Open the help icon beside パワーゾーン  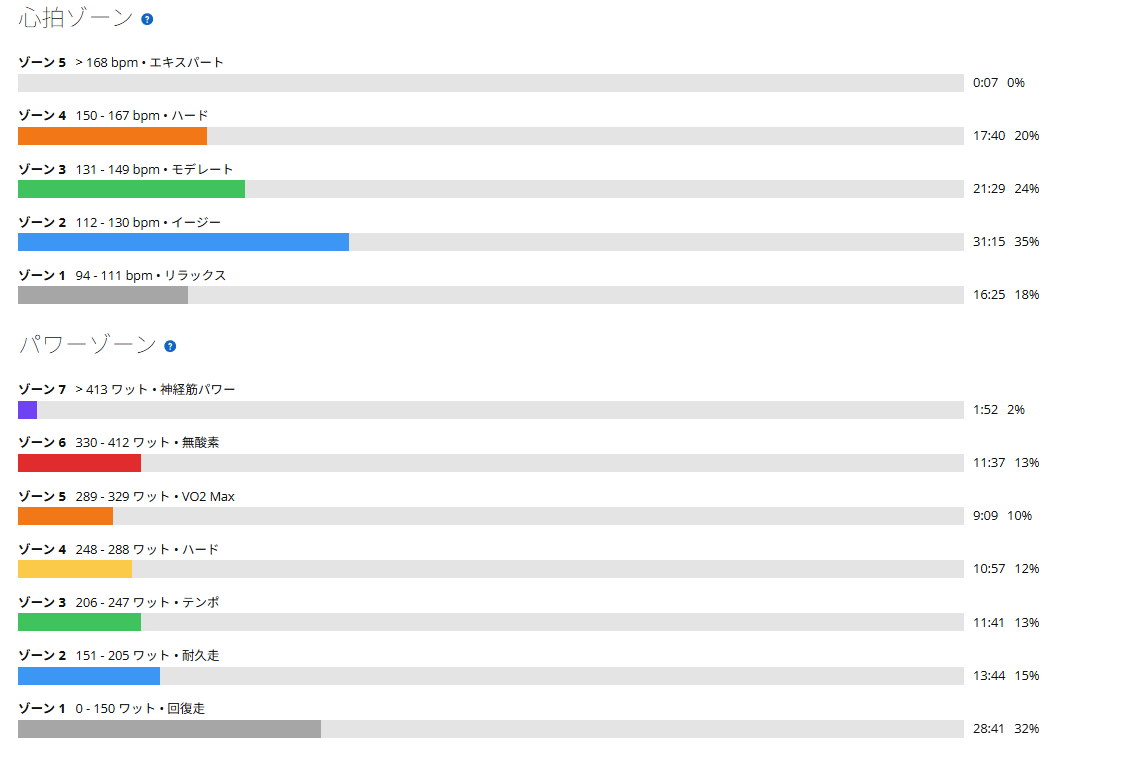pyautogui.click(x=170, y=346)
